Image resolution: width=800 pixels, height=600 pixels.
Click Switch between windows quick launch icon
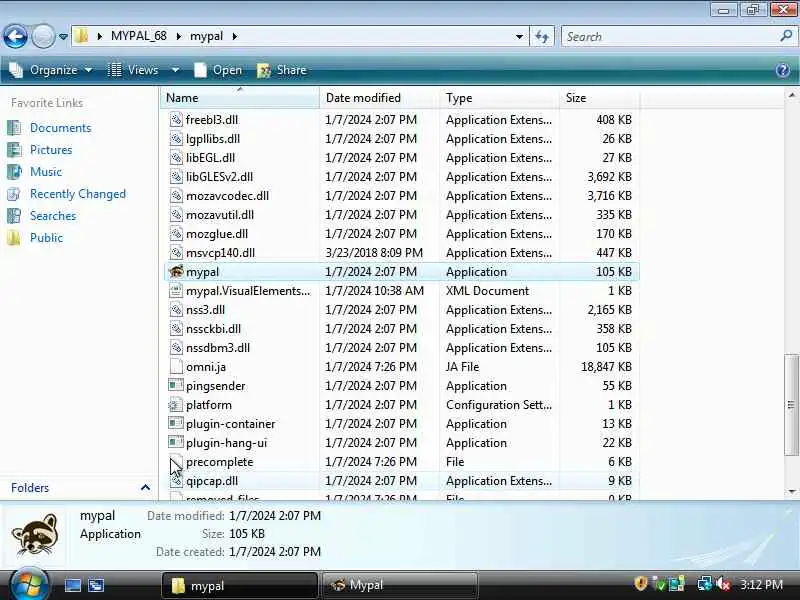96,585
